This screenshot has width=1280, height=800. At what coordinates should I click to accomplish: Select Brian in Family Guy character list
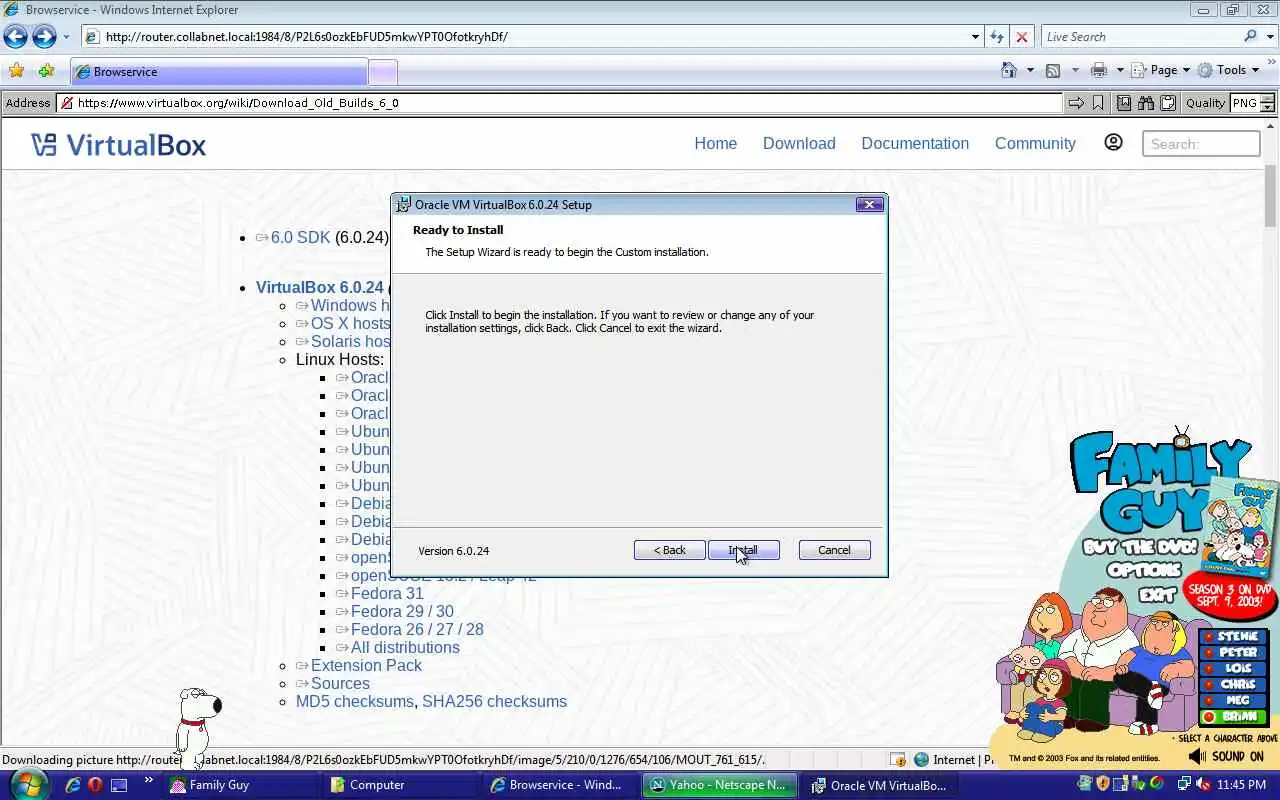click(1235, 716)
